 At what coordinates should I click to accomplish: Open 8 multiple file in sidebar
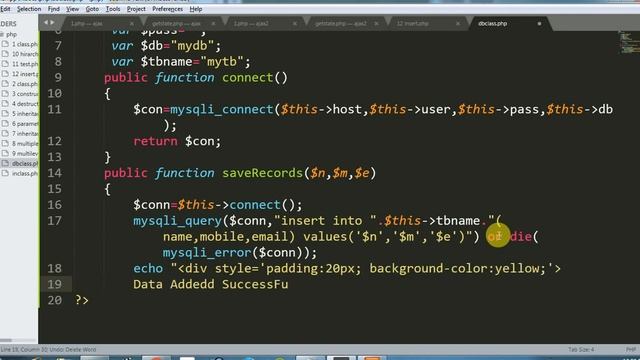click(x=24, y=144)
